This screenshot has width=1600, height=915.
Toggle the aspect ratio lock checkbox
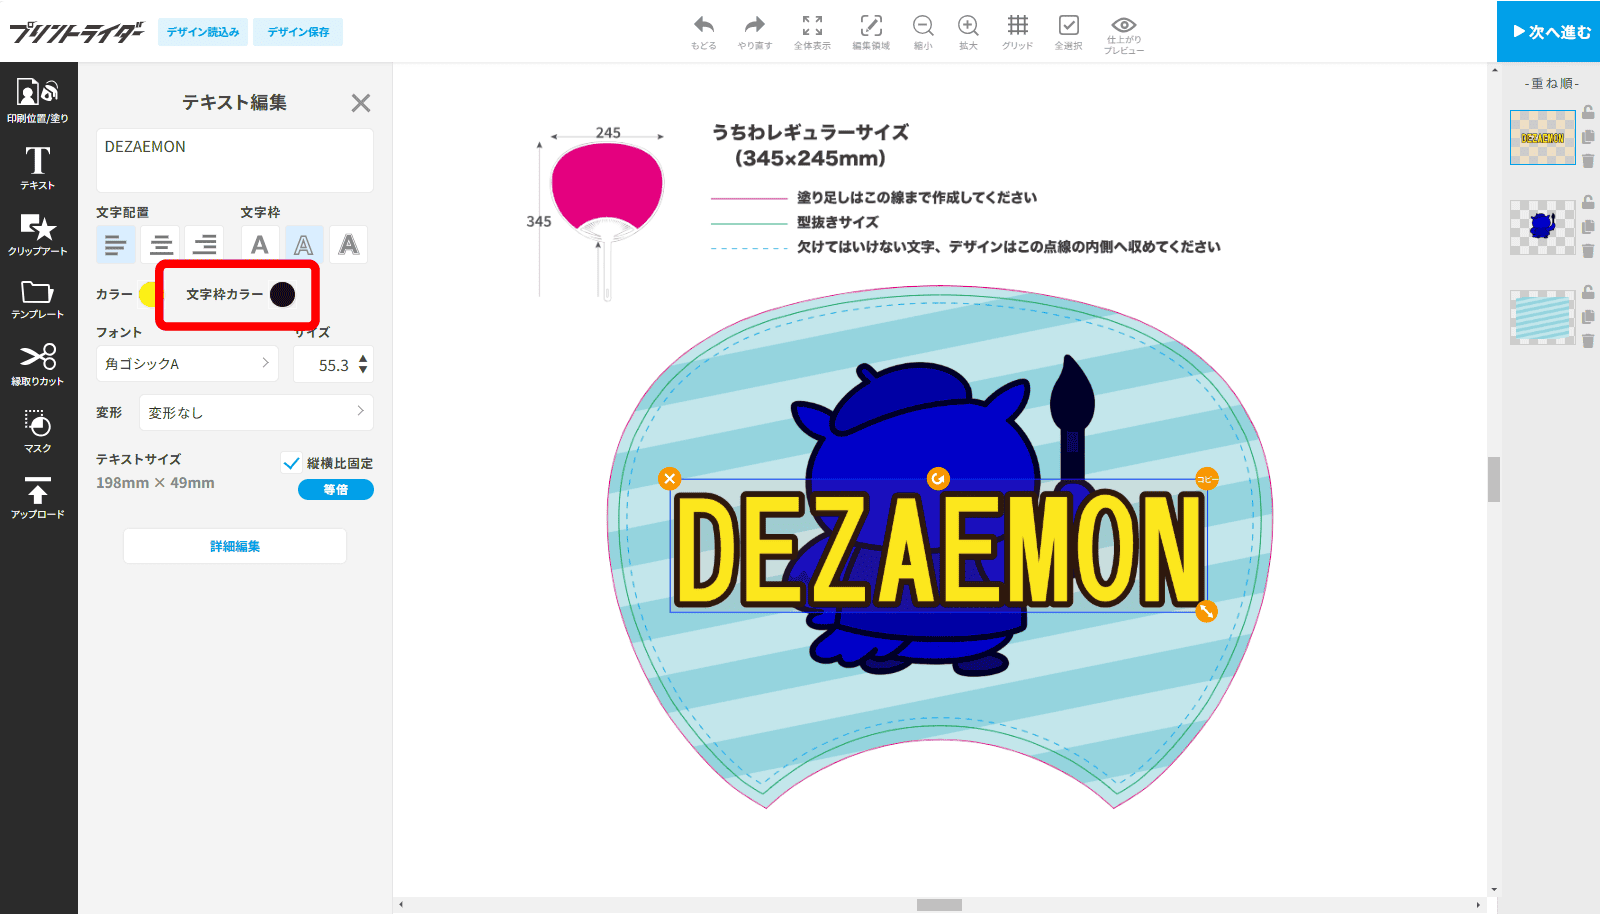pyautogui.click(x=291, y=463)
